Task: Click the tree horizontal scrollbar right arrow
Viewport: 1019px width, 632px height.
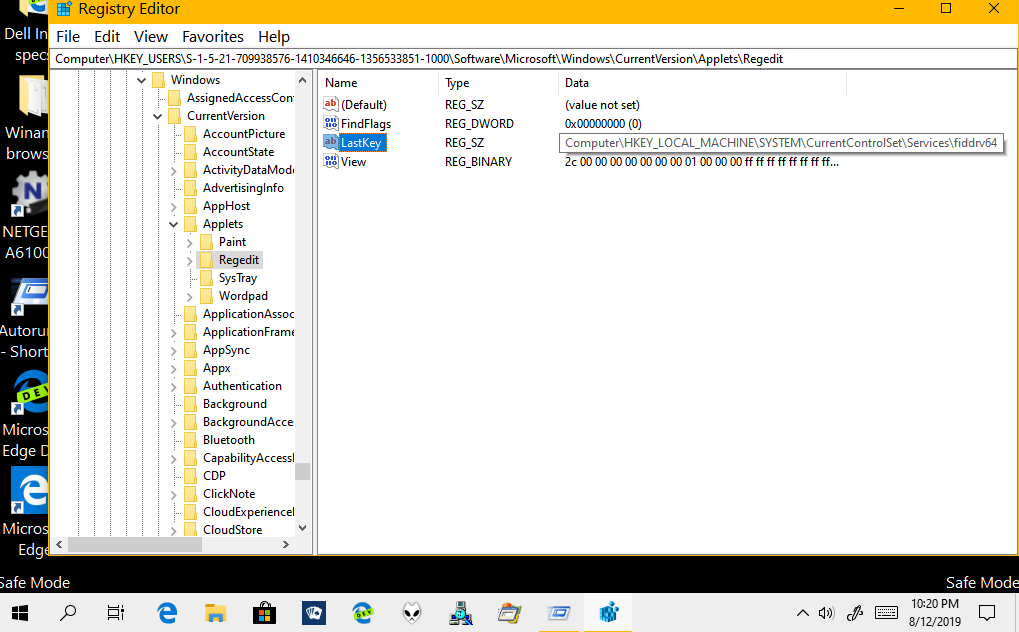Action: coord(286,545)
